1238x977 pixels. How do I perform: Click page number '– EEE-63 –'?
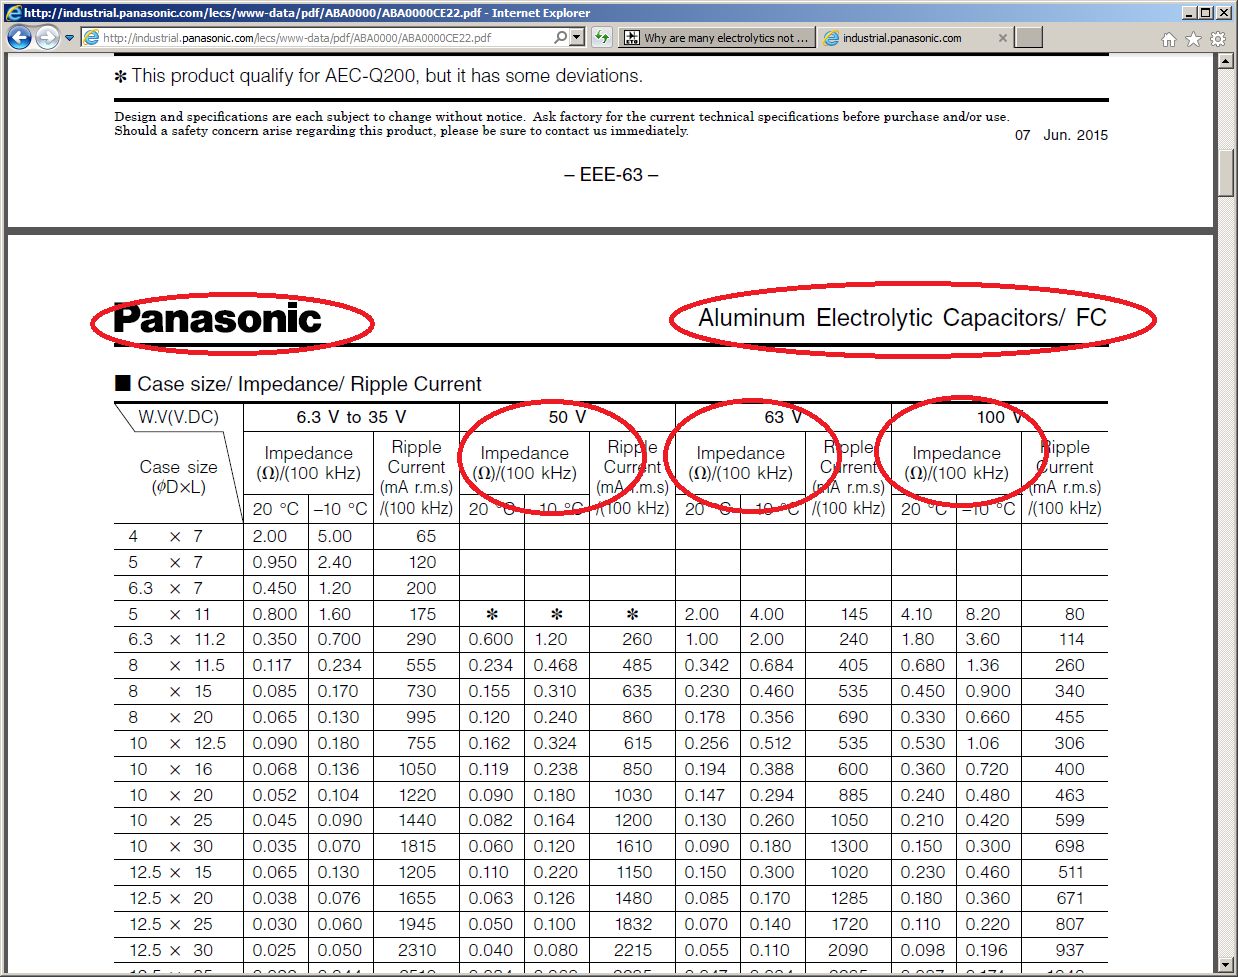pyautogui.click(x=611, y=175)
